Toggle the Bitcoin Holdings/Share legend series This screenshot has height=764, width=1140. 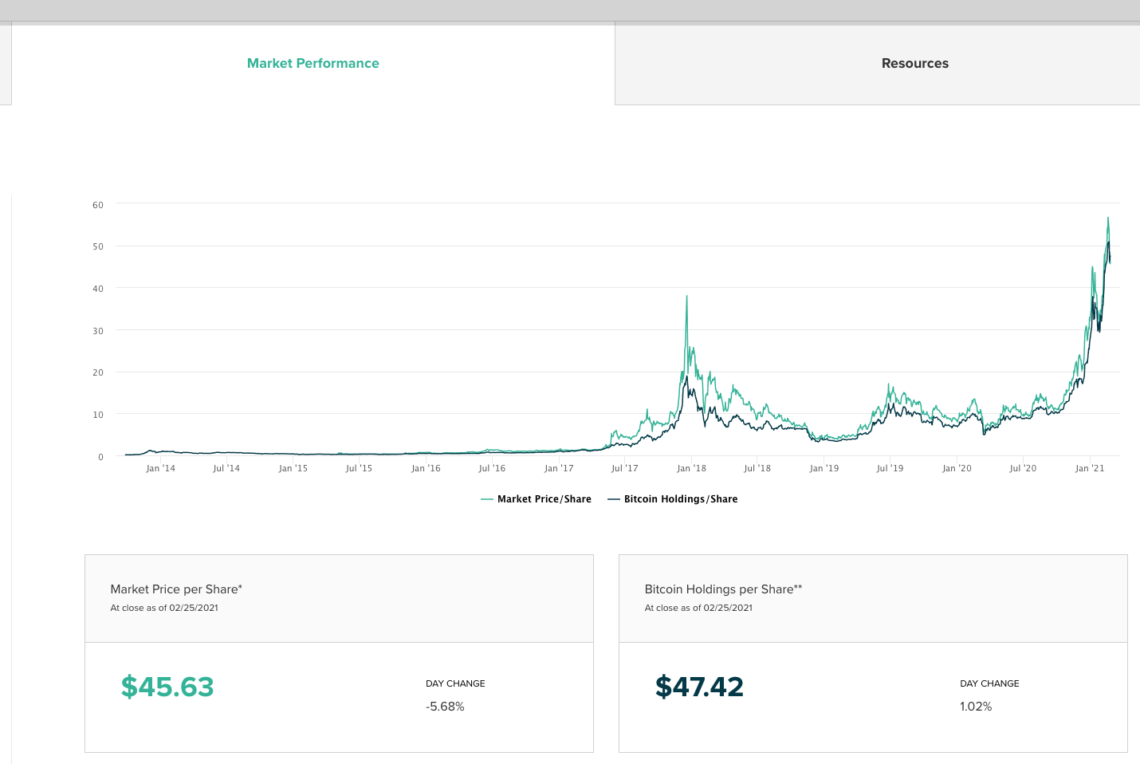(680, 498)
